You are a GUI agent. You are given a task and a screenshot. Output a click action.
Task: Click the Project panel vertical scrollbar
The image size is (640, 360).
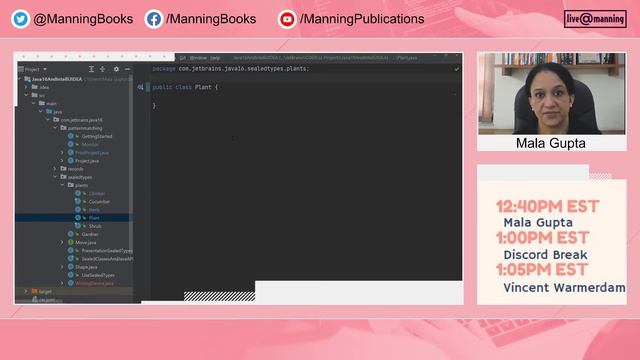coord(131,163)
